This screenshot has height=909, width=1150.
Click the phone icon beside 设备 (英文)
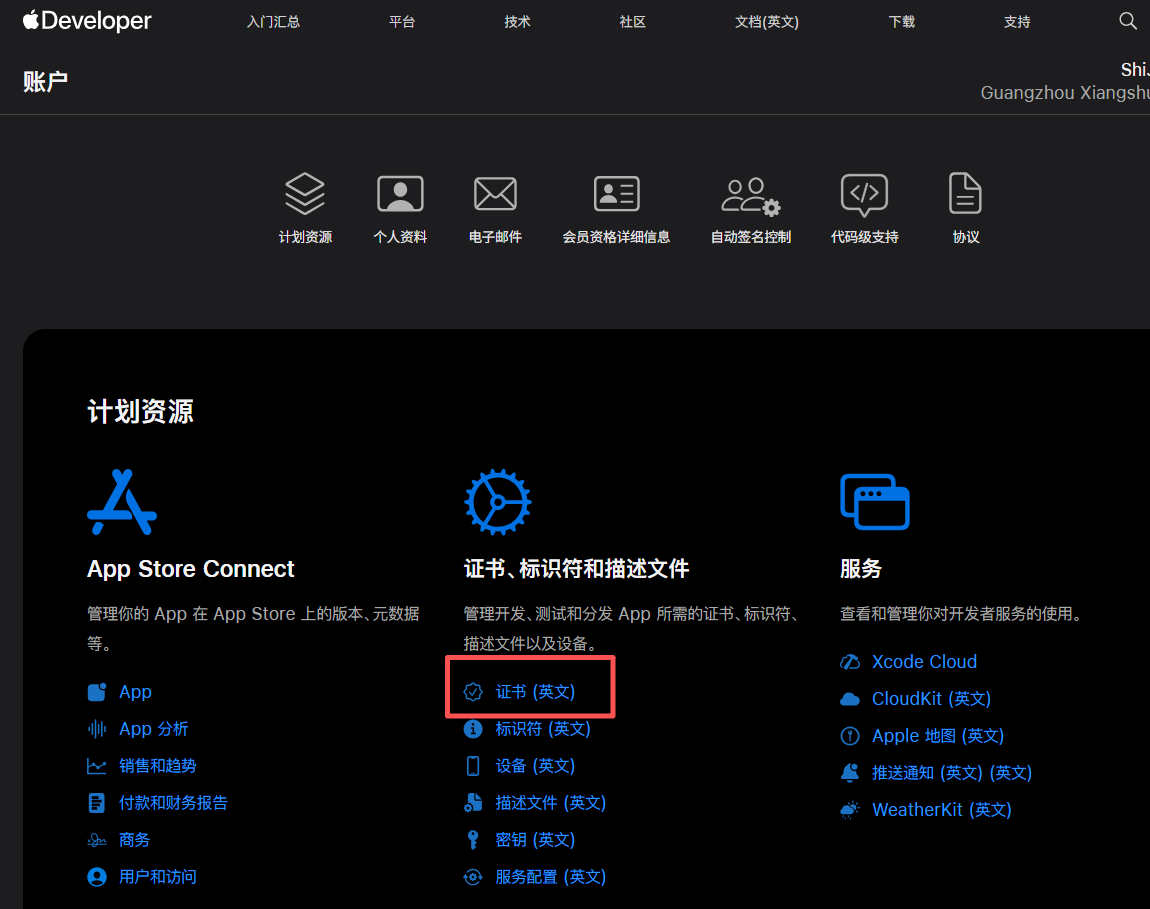pos(473,766)
